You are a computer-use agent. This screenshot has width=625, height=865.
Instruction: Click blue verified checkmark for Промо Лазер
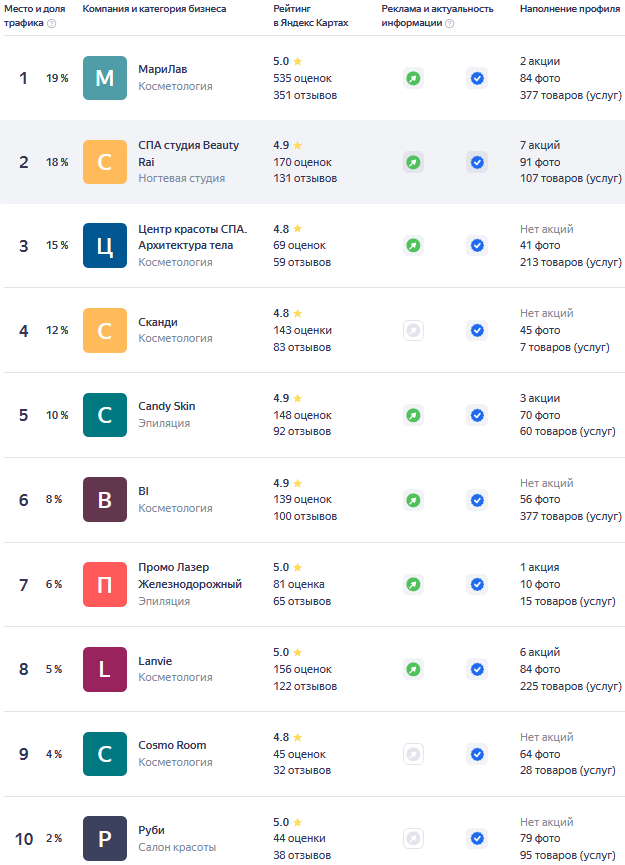pyautogui.click(x=477, y=584)
